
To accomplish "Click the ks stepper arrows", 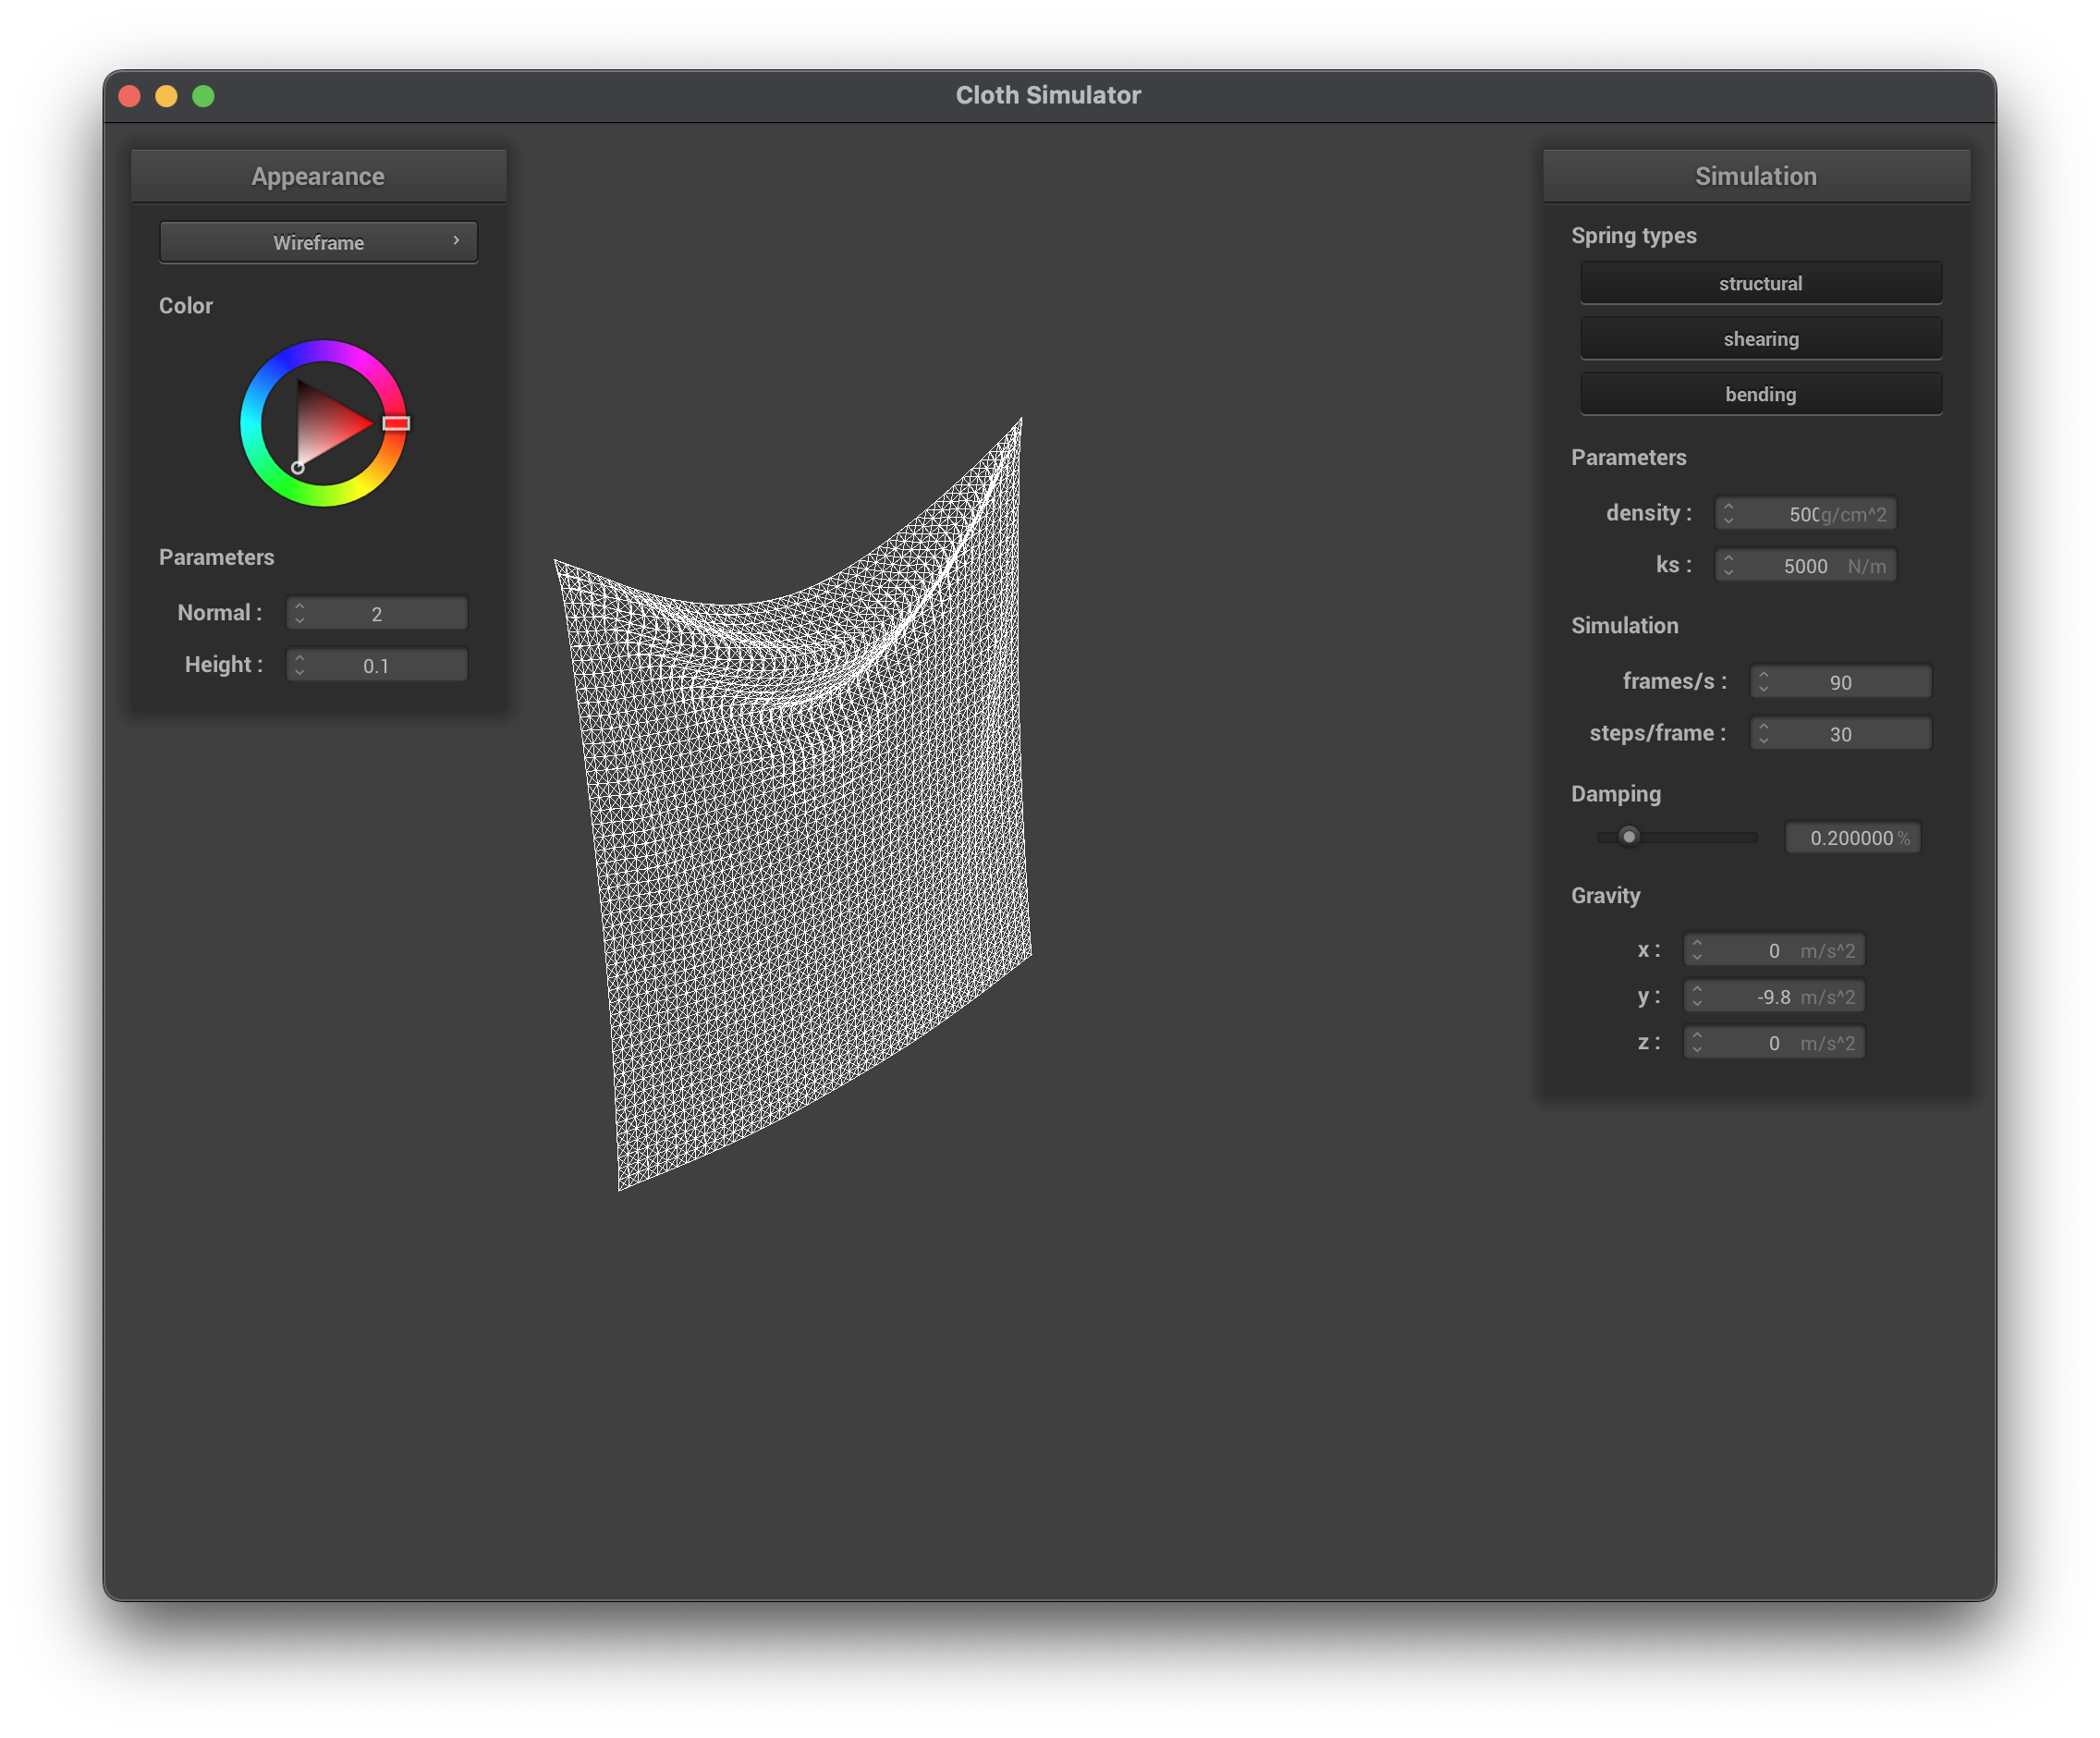I will pos(1728,566).
